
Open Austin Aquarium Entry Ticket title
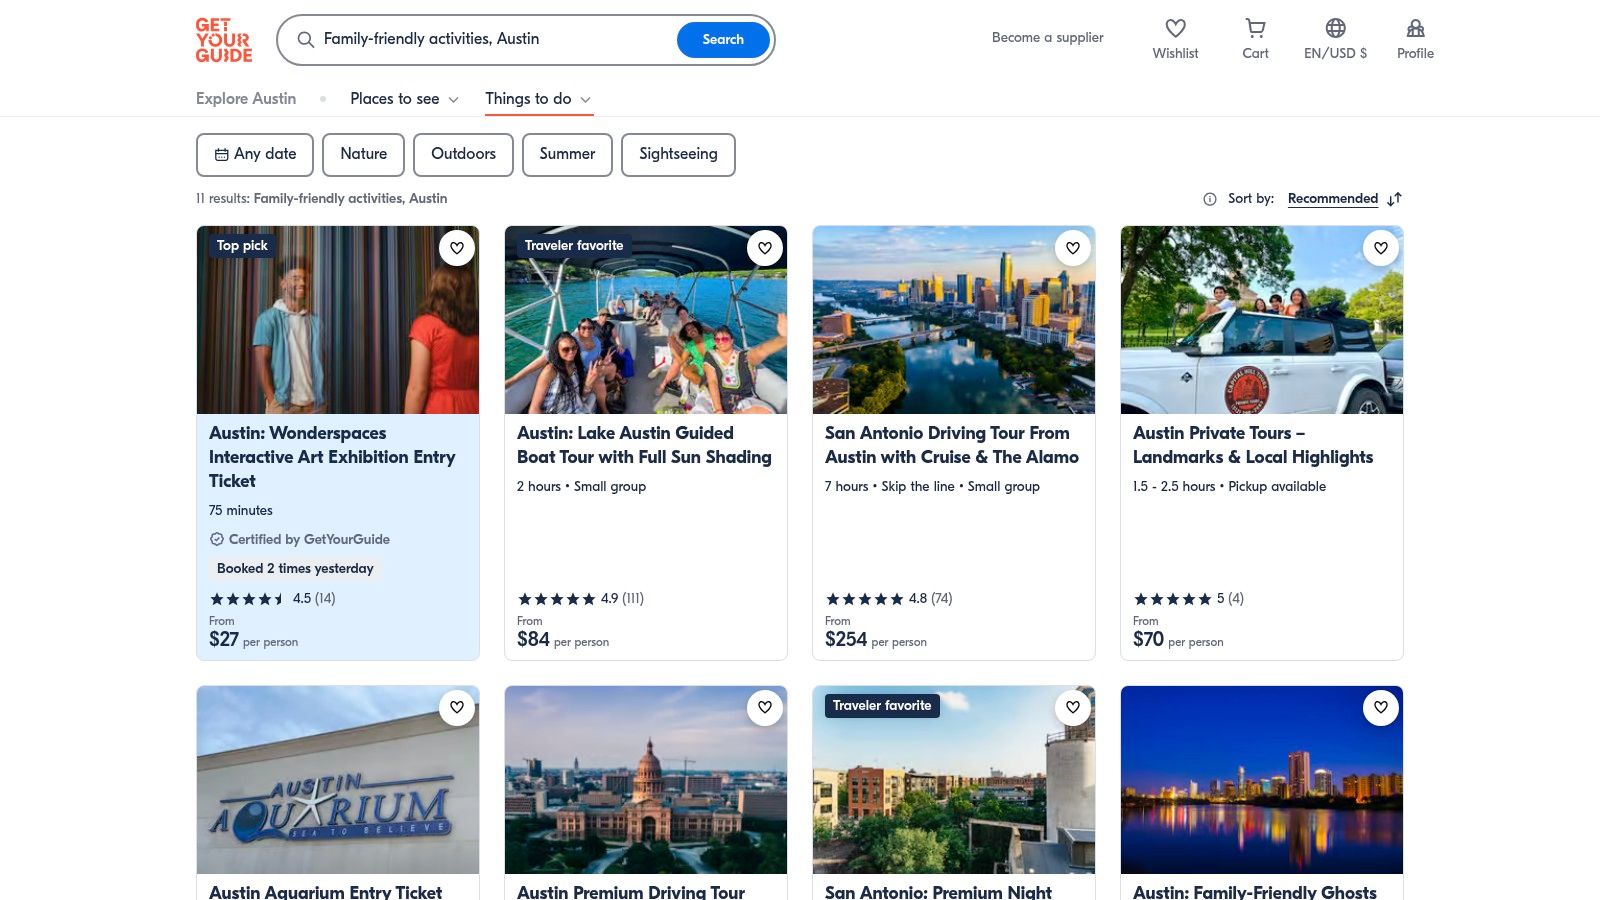(325, 891)
